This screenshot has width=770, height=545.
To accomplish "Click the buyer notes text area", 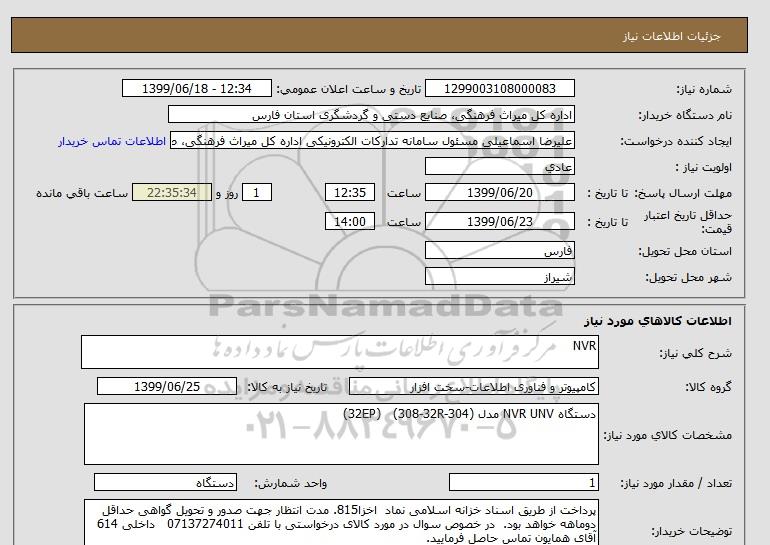I will point(341,522).
